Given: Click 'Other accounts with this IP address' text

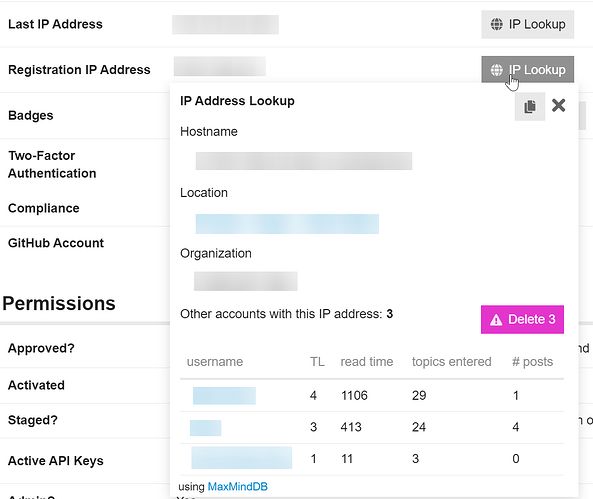Looking at the screenshot, I should [x=282, y=314].
